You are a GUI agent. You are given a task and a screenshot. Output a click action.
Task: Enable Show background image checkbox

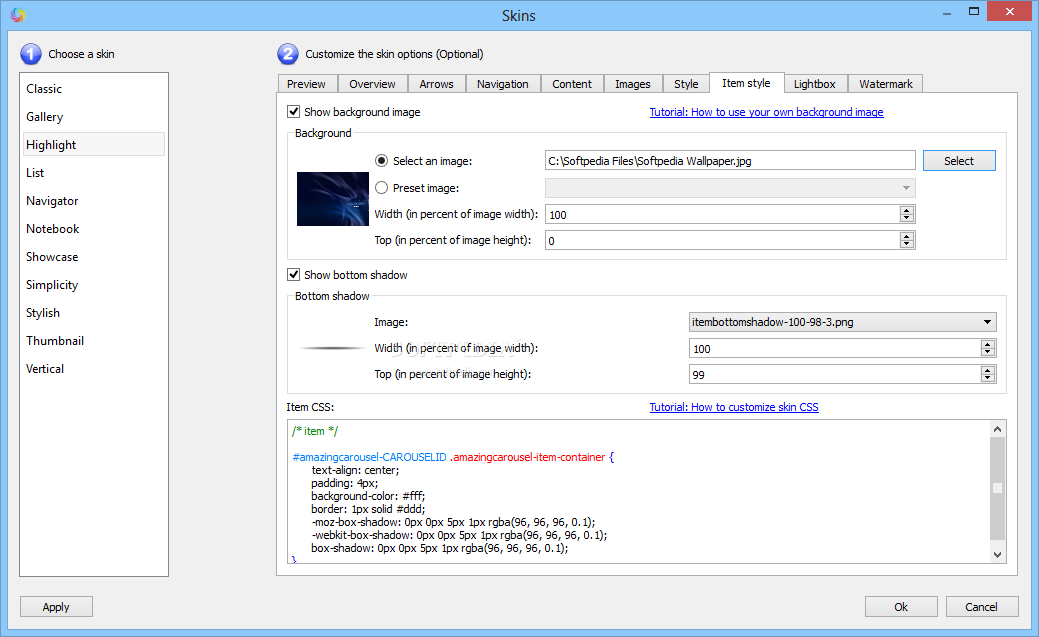294,111
